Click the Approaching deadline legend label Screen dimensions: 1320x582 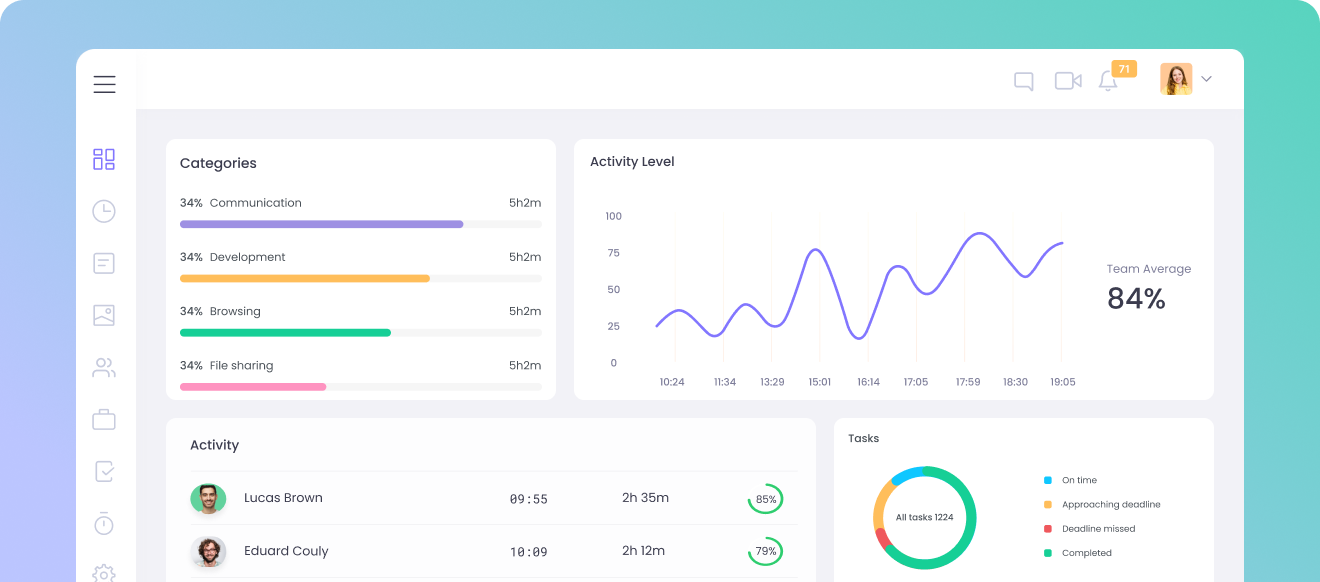(1111, 505)
